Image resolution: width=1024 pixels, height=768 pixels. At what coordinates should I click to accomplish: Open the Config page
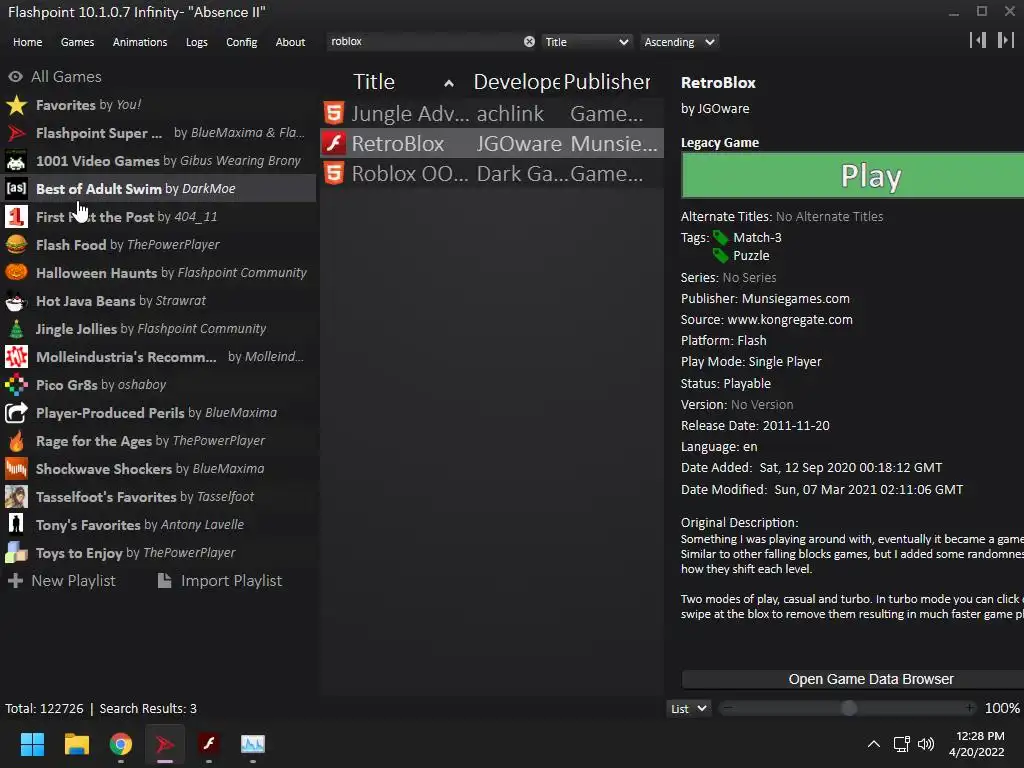point(242,42)
